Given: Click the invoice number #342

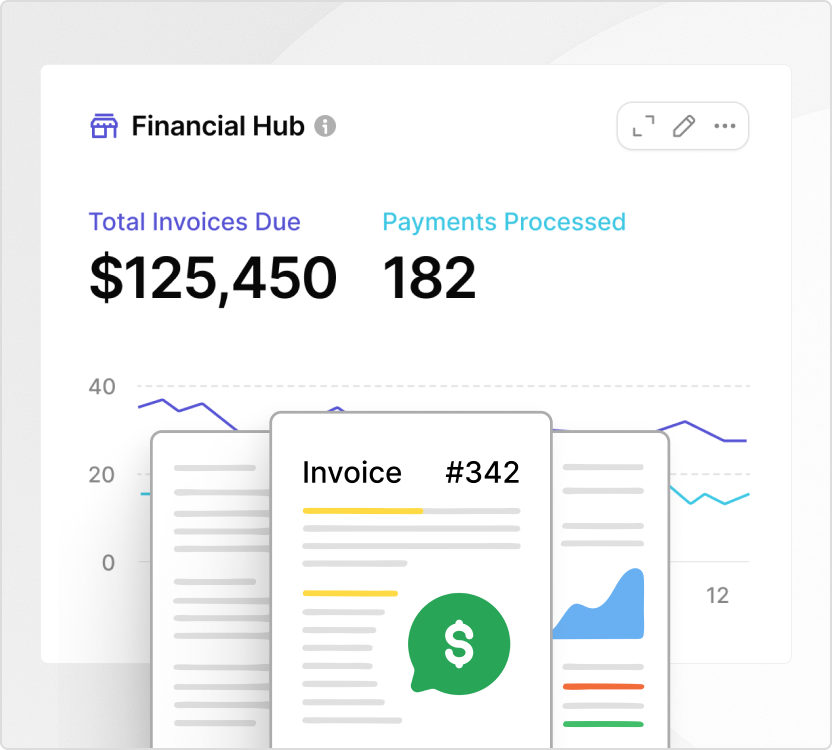Looking at the screenshot, I should click(482, 472).
